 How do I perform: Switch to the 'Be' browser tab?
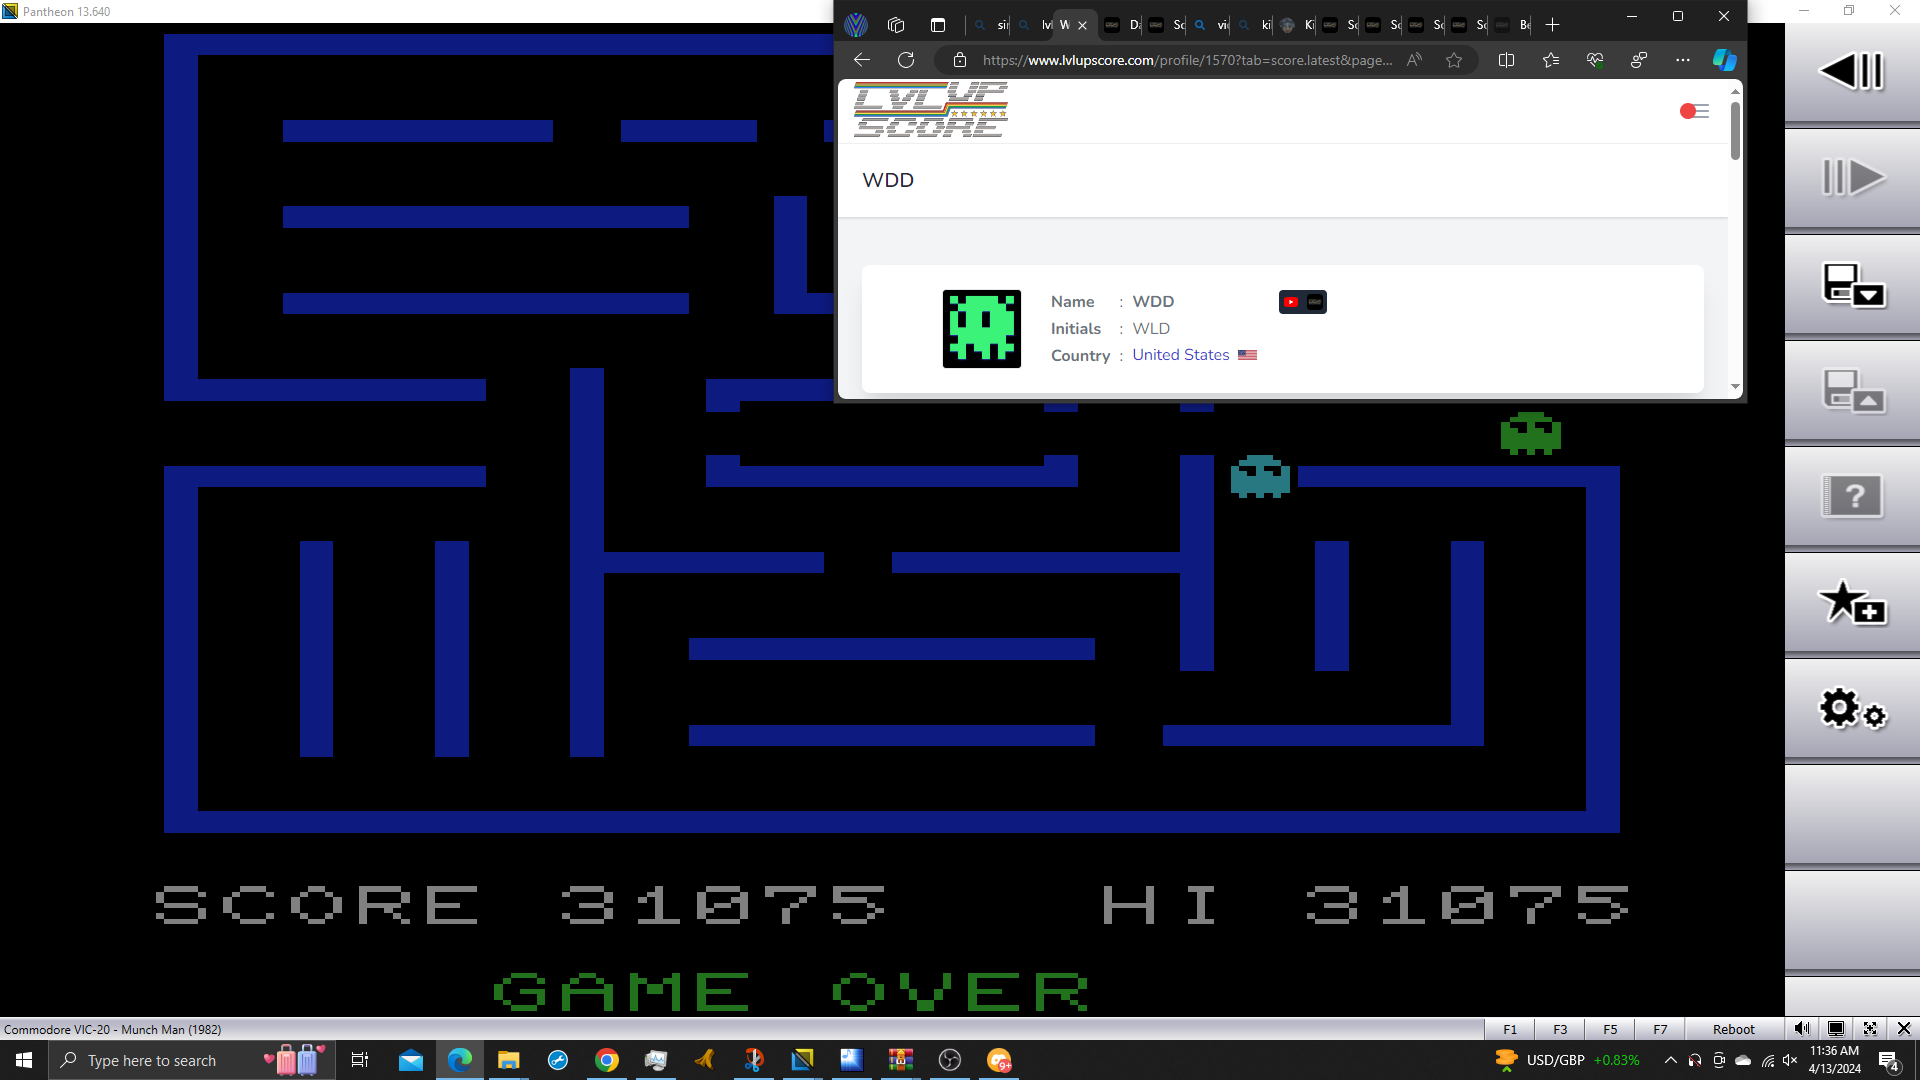1516,25
